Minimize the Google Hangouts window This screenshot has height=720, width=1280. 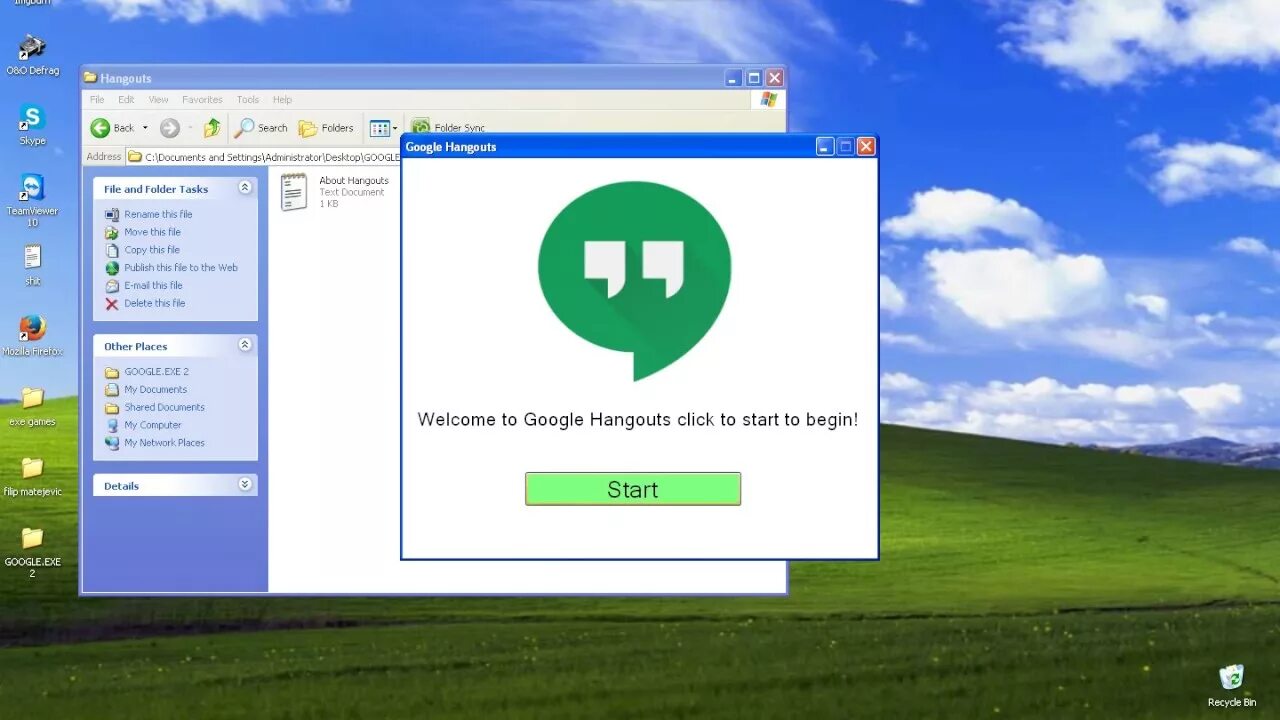825,147
